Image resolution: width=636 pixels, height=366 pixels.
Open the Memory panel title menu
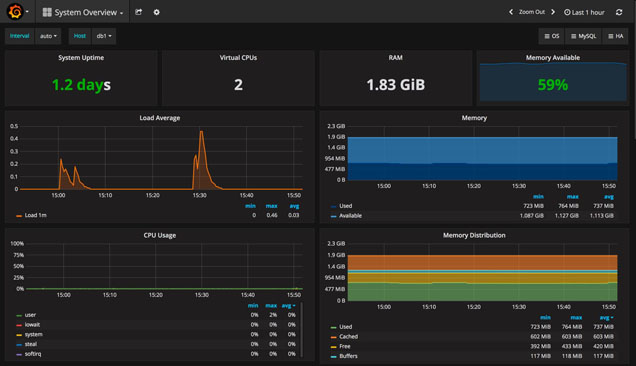pyautogui.click(x=474, y=118)
